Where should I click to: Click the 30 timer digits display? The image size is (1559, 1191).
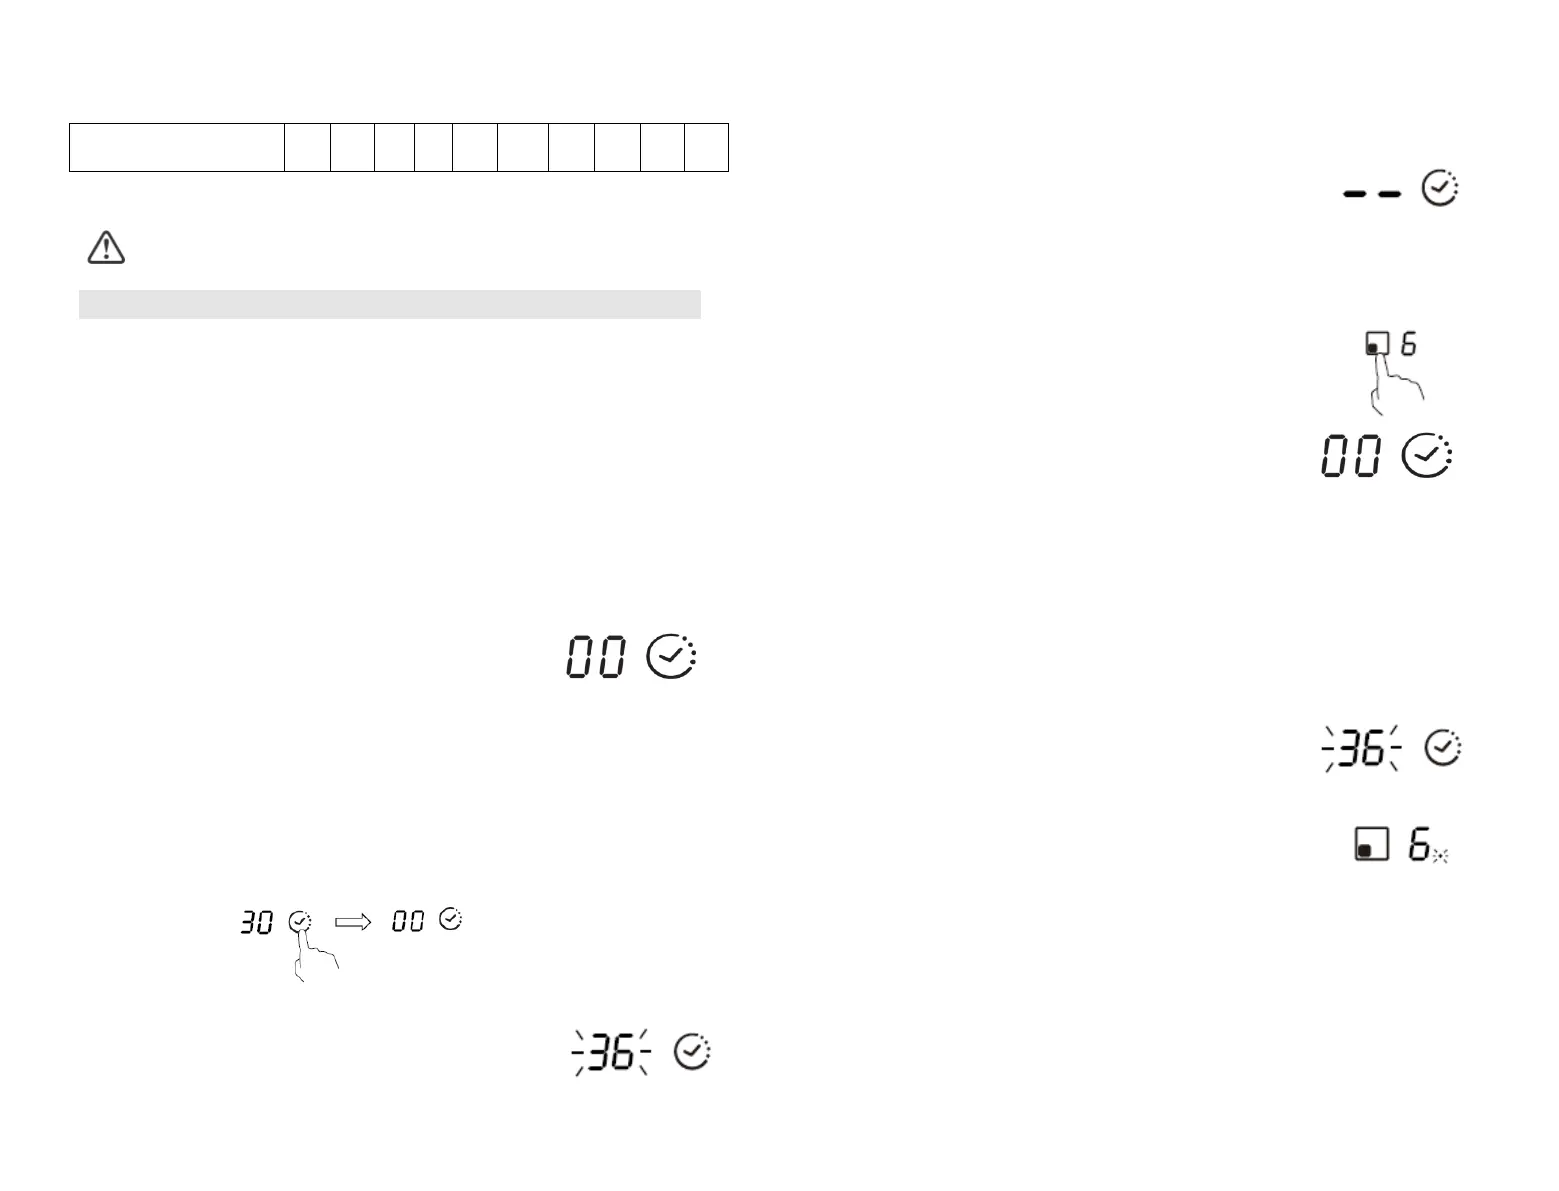[x=257, y=923]
